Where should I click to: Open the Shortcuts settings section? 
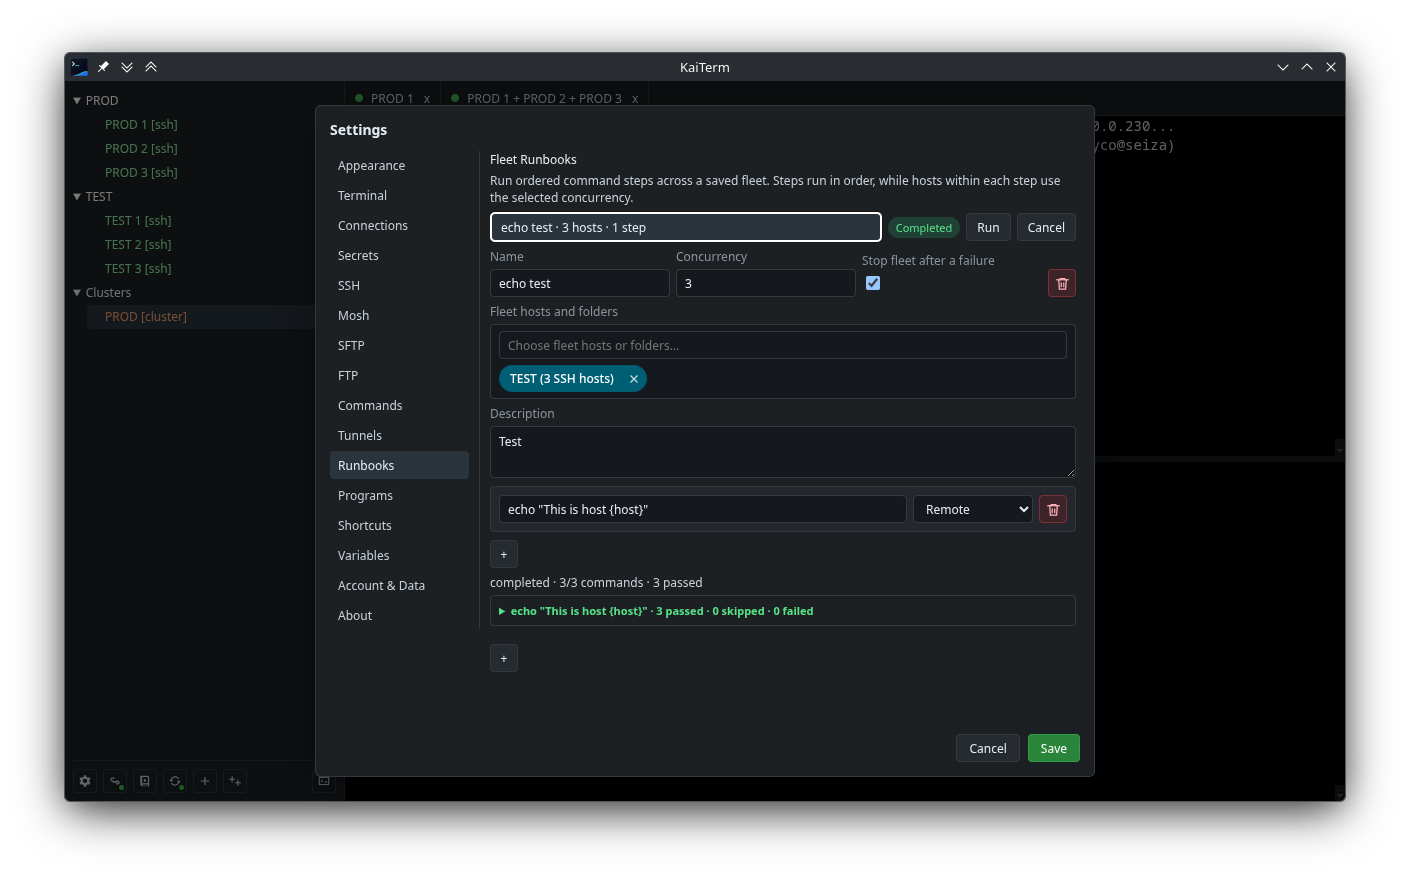coord(399,526)
